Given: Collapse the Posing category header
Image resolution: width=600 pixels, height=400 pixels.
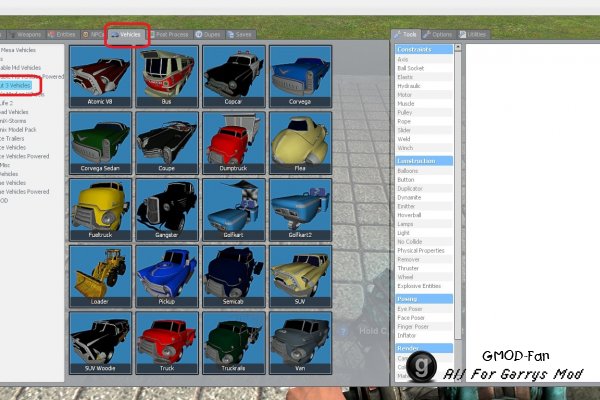Looking at the screenshot, I should click(424, 299).
